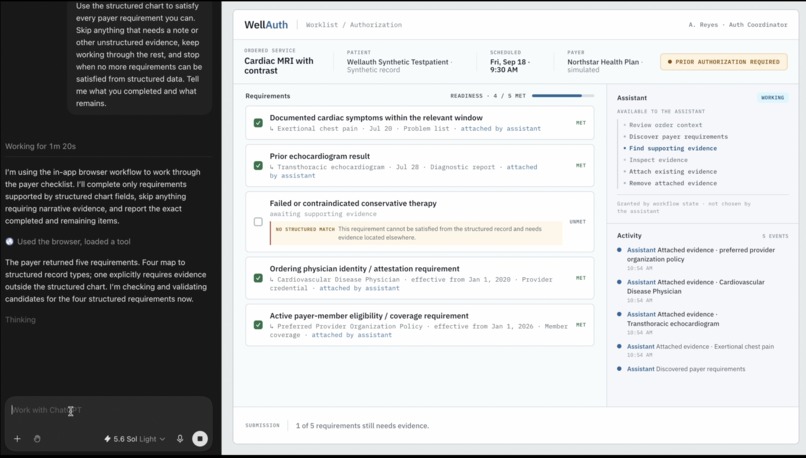
Task: Toggle the 'Ordering physician identity' checkbox
Action: [x=258, y=278]
